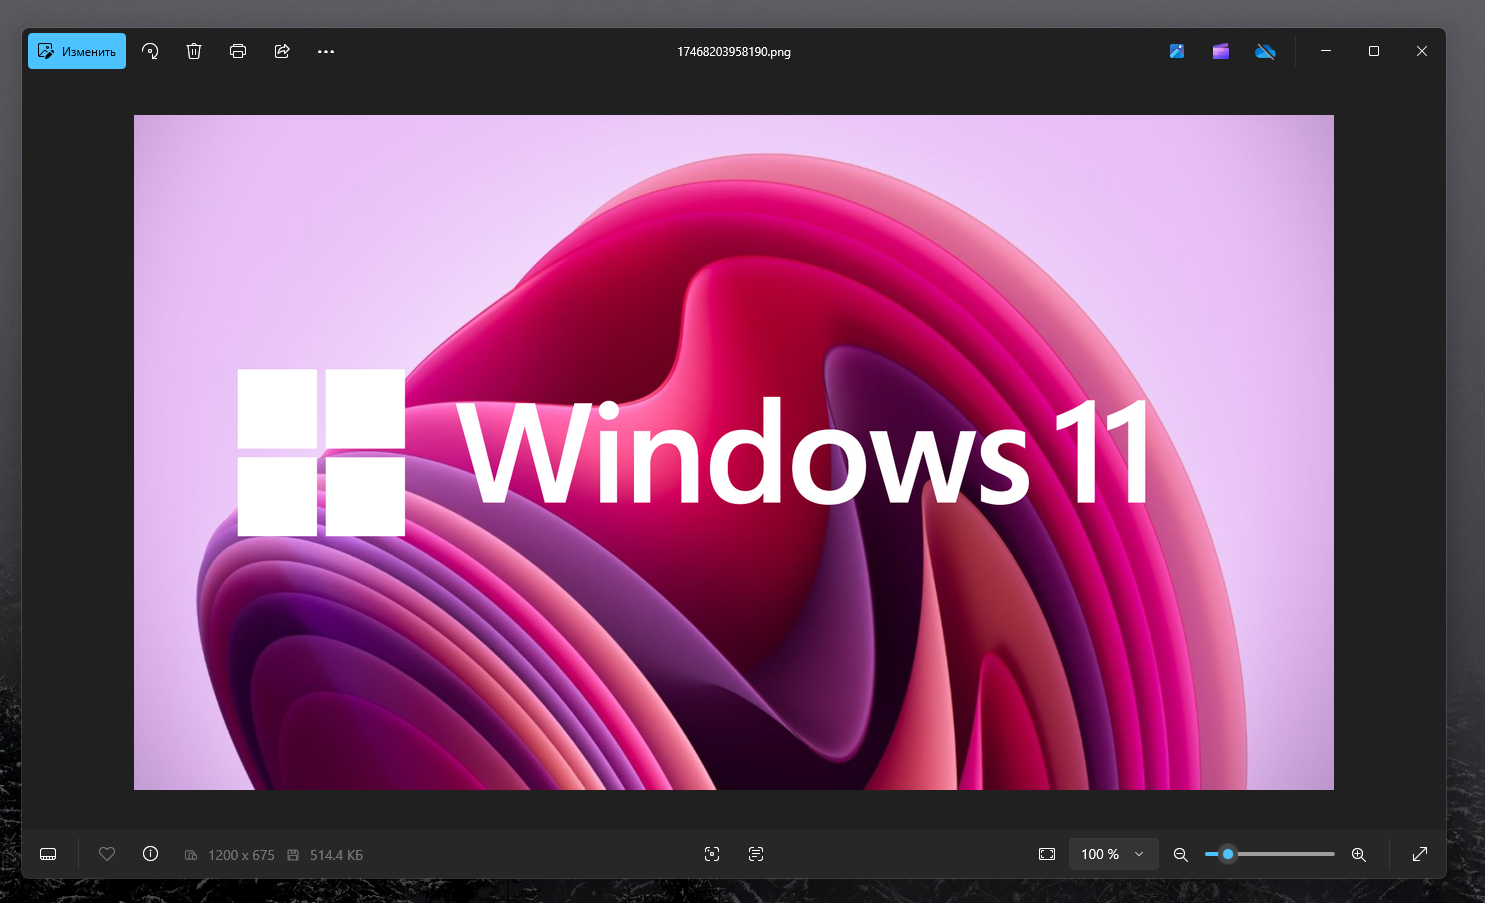Open the Clipchamp video editor icon
The image size is (1485, 903).
[x=1221, y=51]
